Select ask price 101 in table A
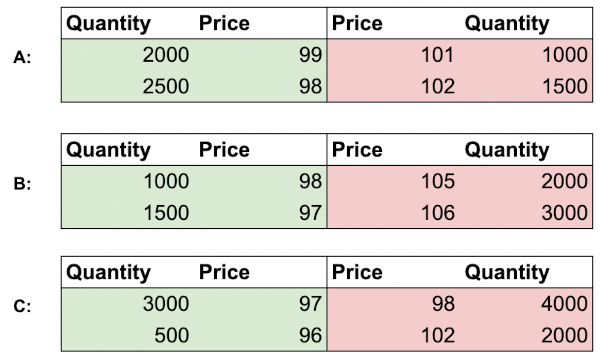600x361 pixels. [437, 55]
